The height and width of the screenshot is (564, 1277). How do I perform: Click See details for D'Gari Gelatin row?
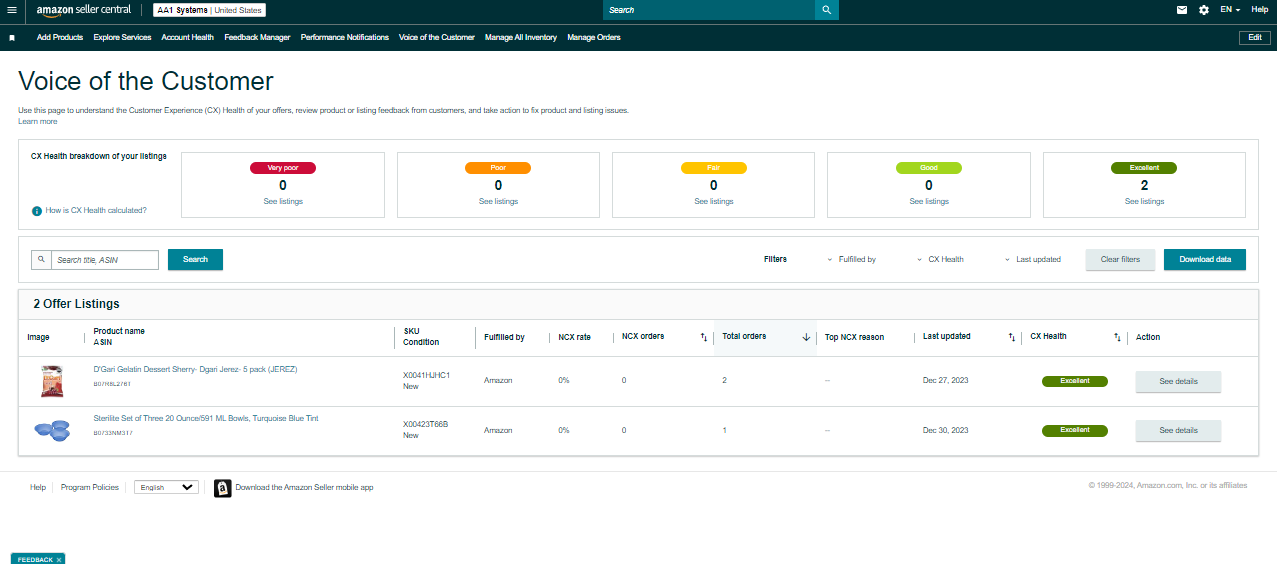click(x=1178, y=381)
